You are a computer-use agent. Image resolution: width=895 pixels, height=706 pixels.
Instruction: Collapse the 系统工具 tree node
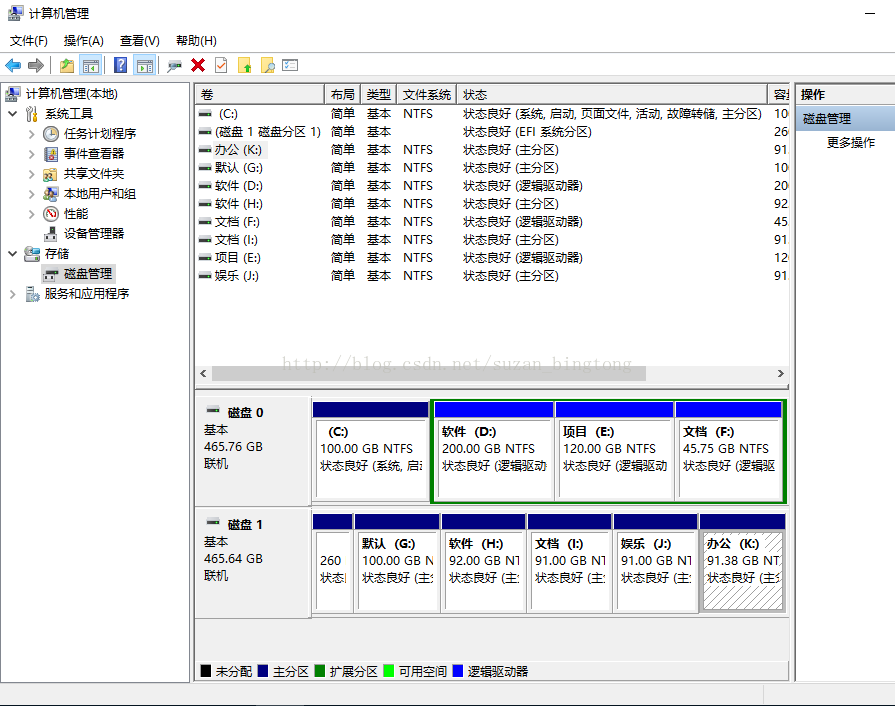click(x=13, y=114)
